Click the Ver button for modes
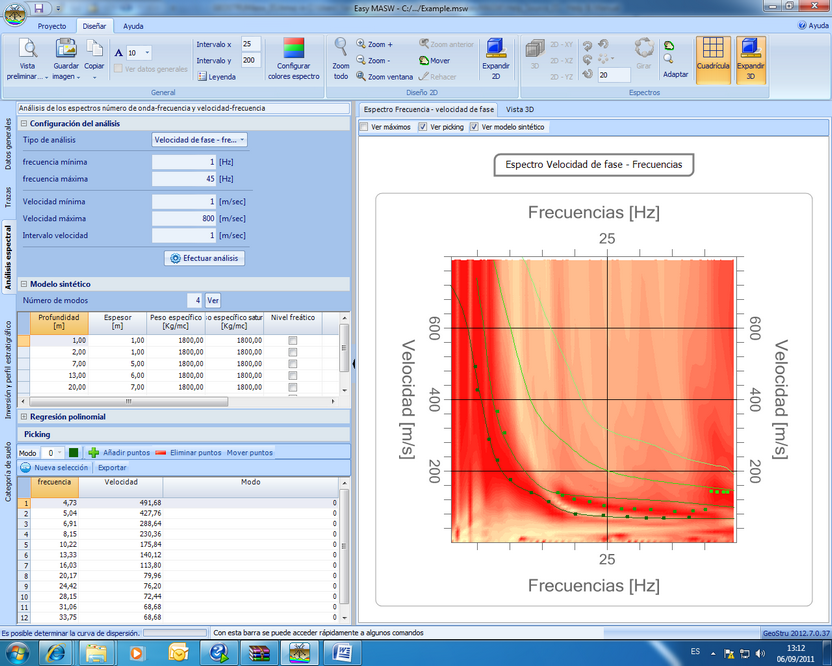This screenshot has height=666, width=832. (213, 300)
